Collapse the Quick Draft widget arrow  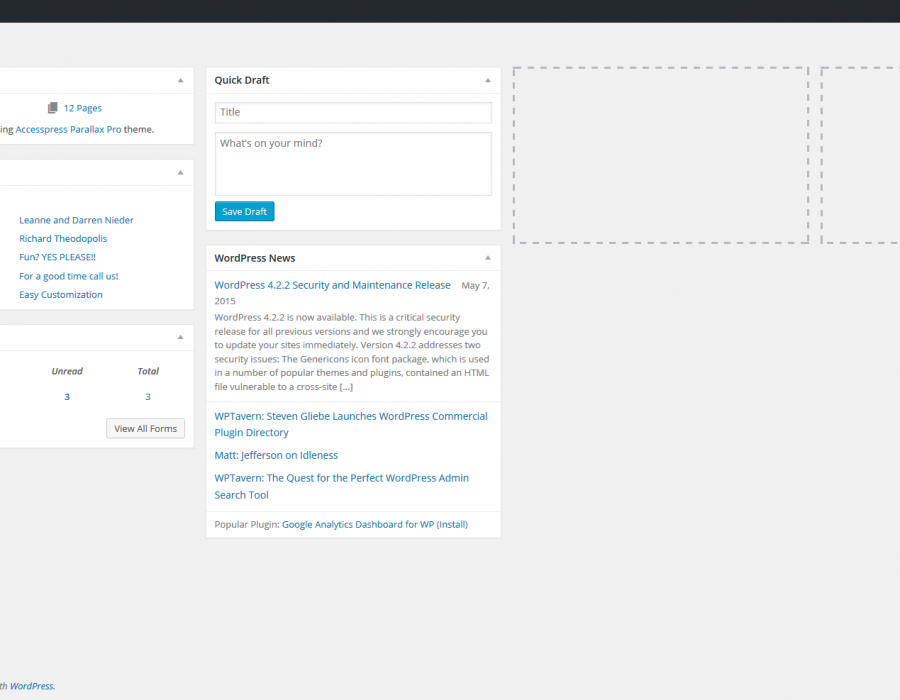(x=488, y=80)
